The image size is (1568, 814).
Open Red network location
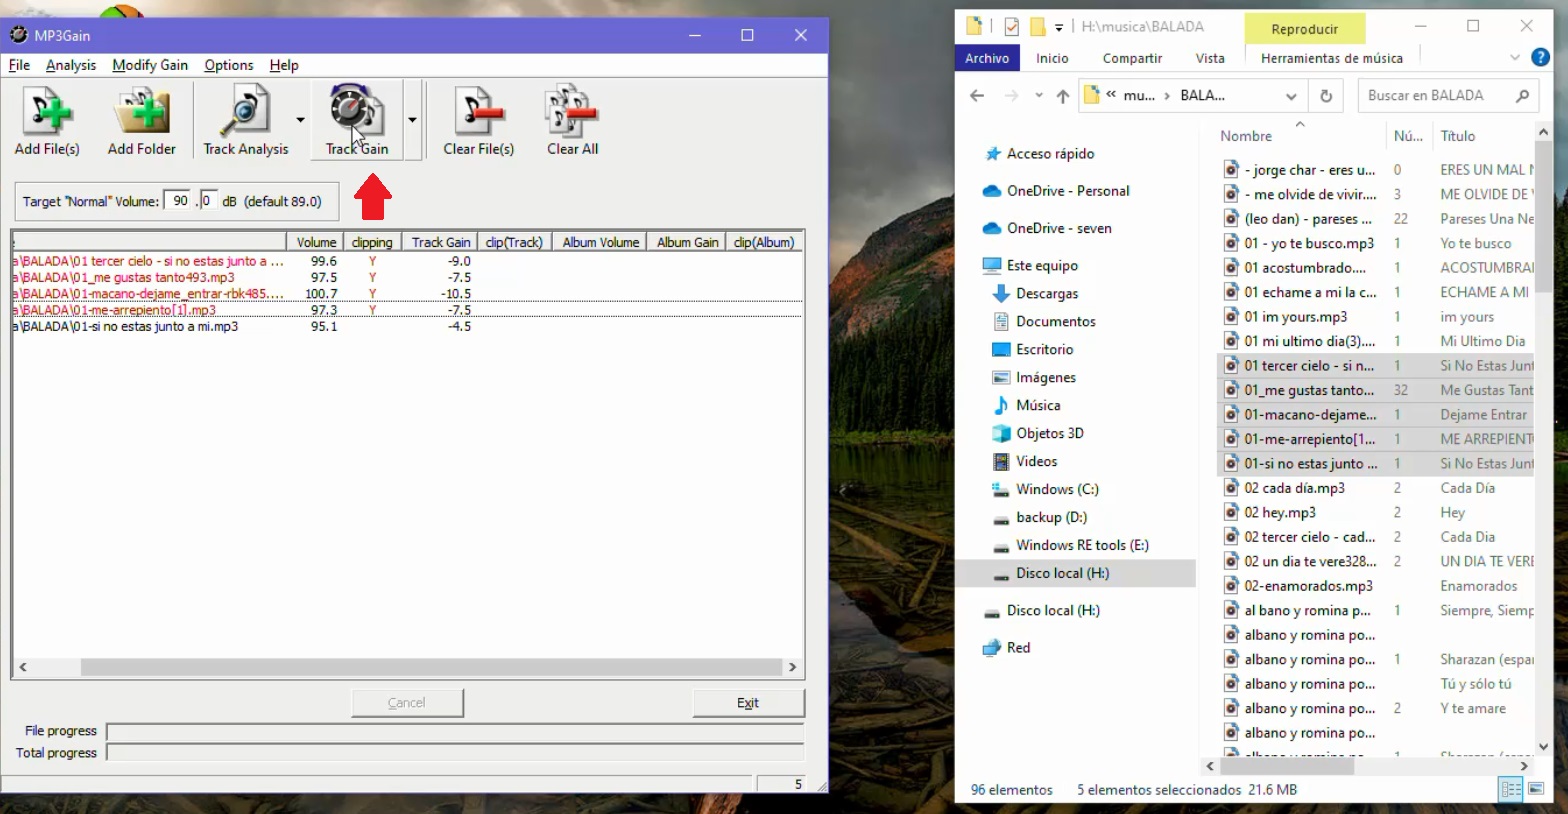pos(1017,647)
